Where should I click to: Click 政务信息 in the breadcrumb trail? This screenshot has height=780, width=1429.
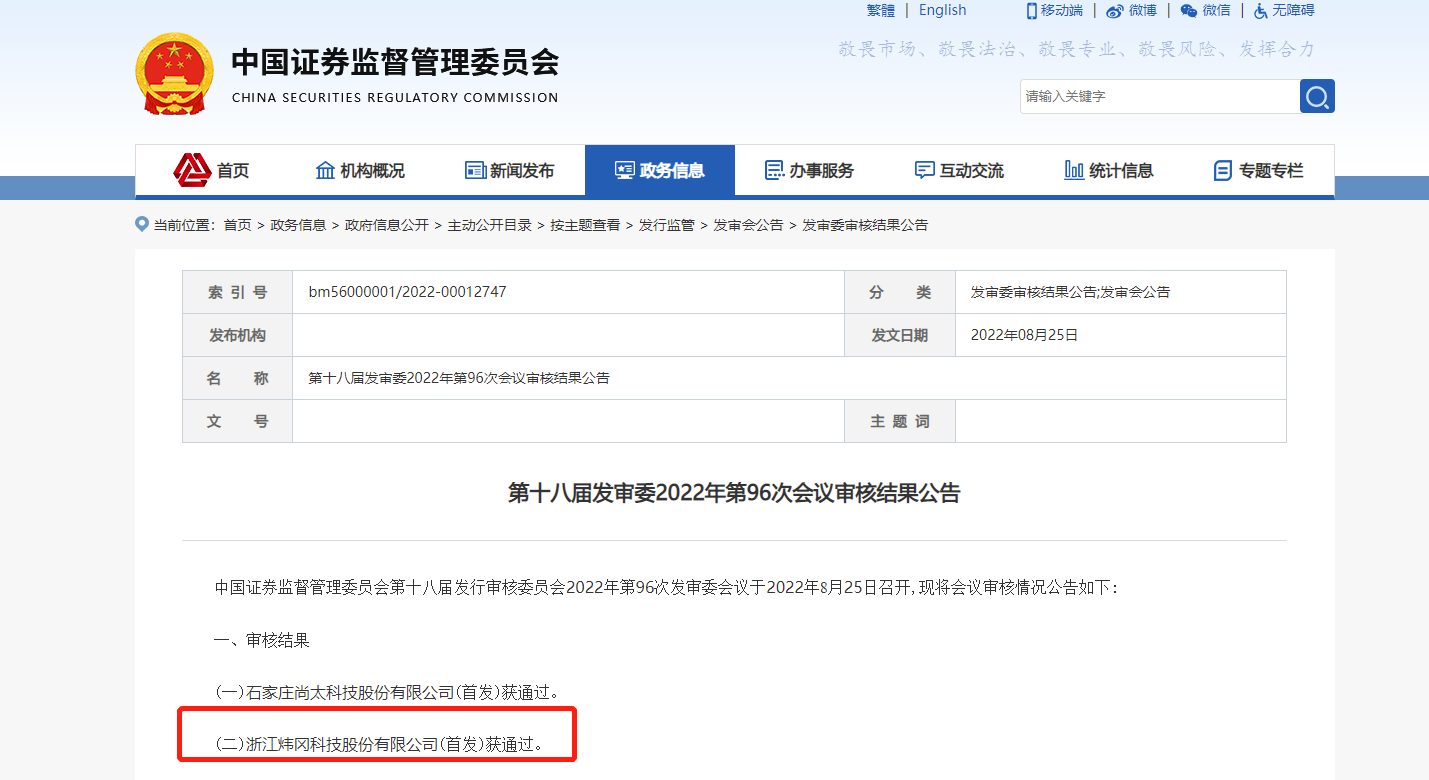(298, 225)
